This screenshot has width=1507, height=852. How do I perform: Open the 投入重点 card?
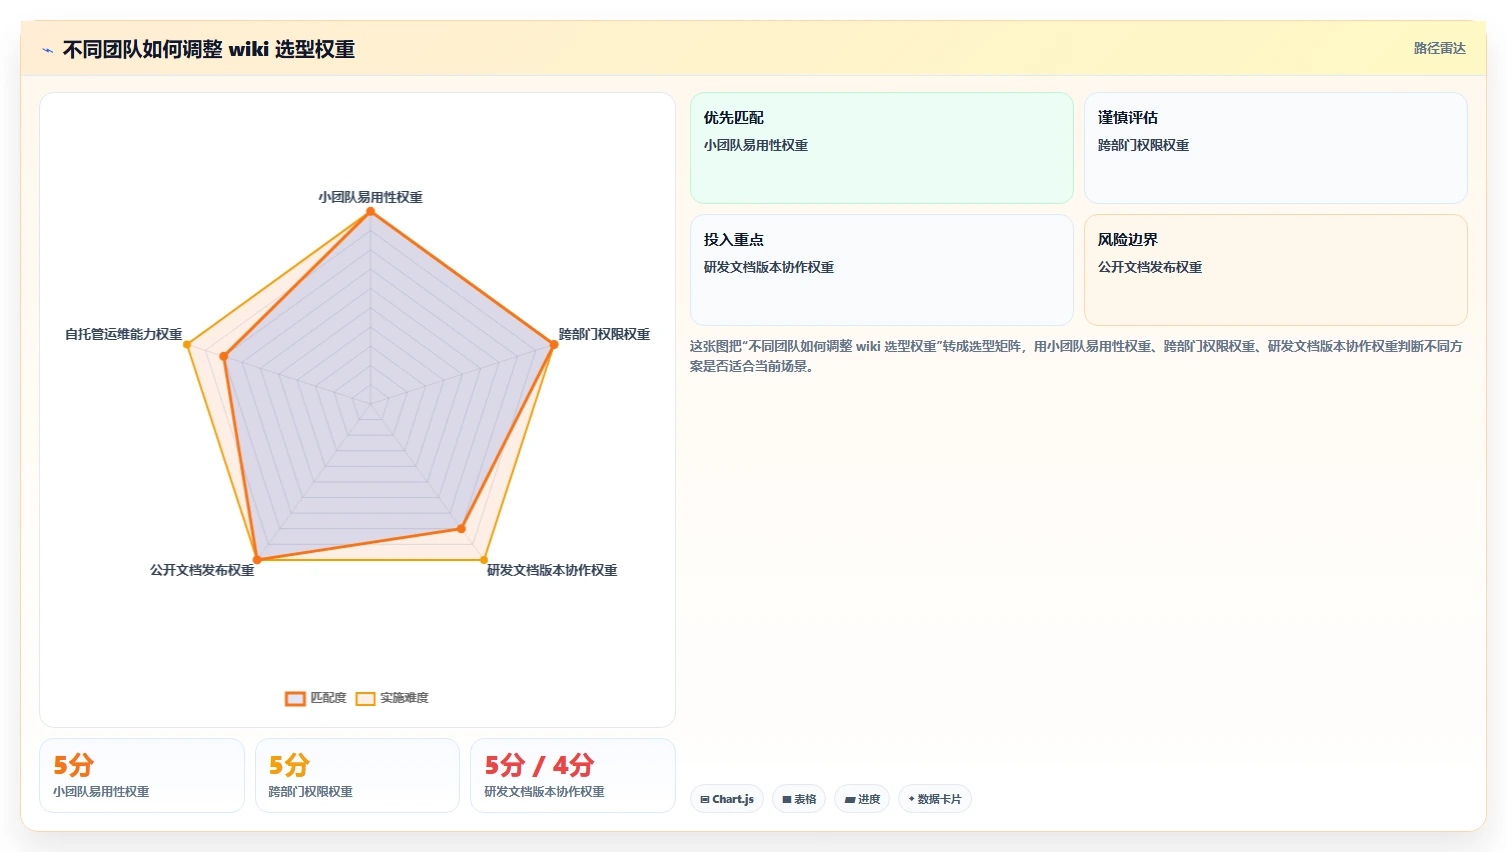tap(881, 270)
